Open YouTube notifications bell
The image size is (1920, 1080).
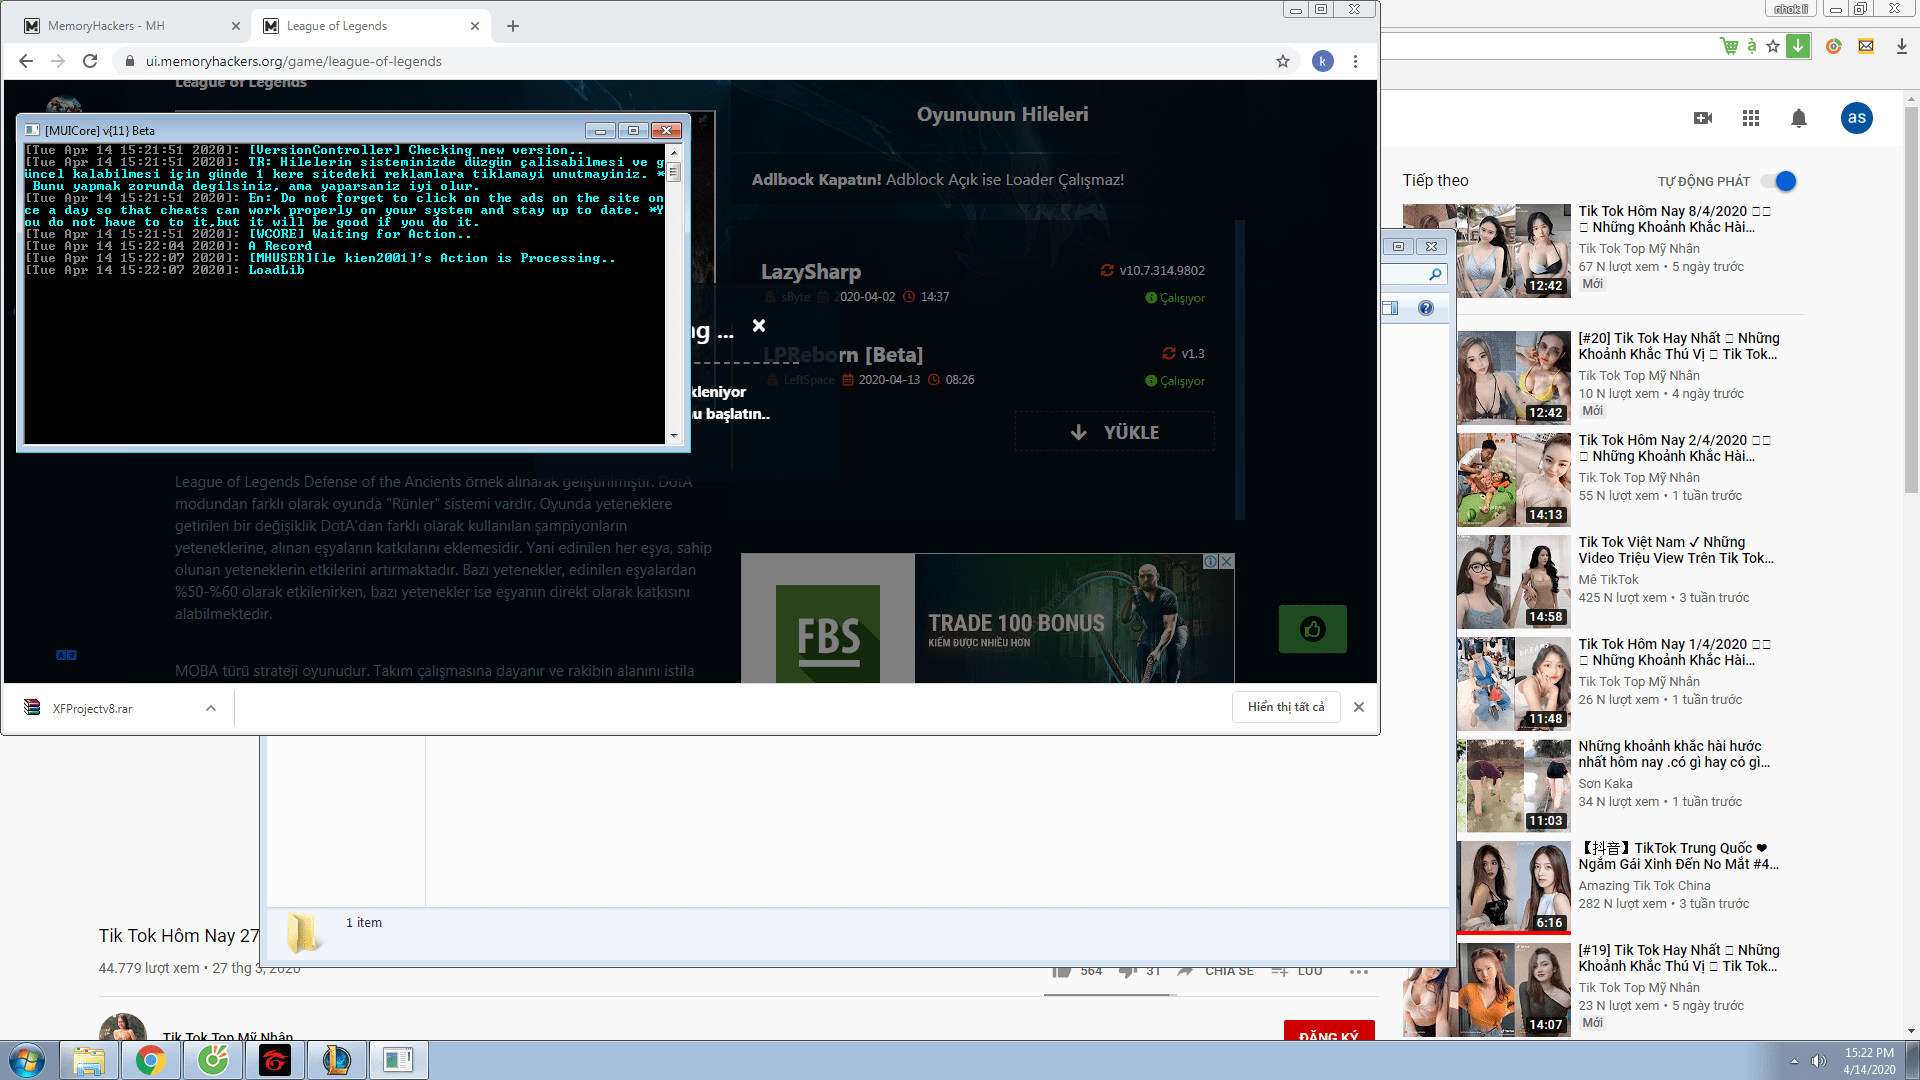1799,118
